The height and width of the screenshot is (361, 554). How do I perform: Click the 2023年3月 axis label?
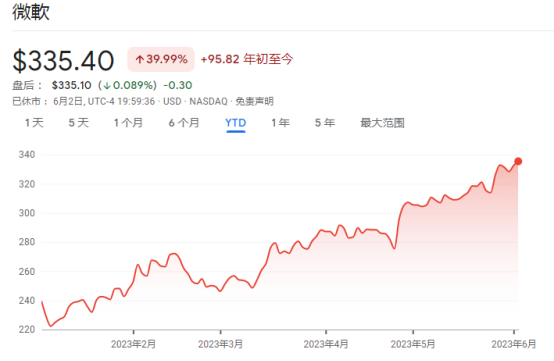tap(220, 344)
